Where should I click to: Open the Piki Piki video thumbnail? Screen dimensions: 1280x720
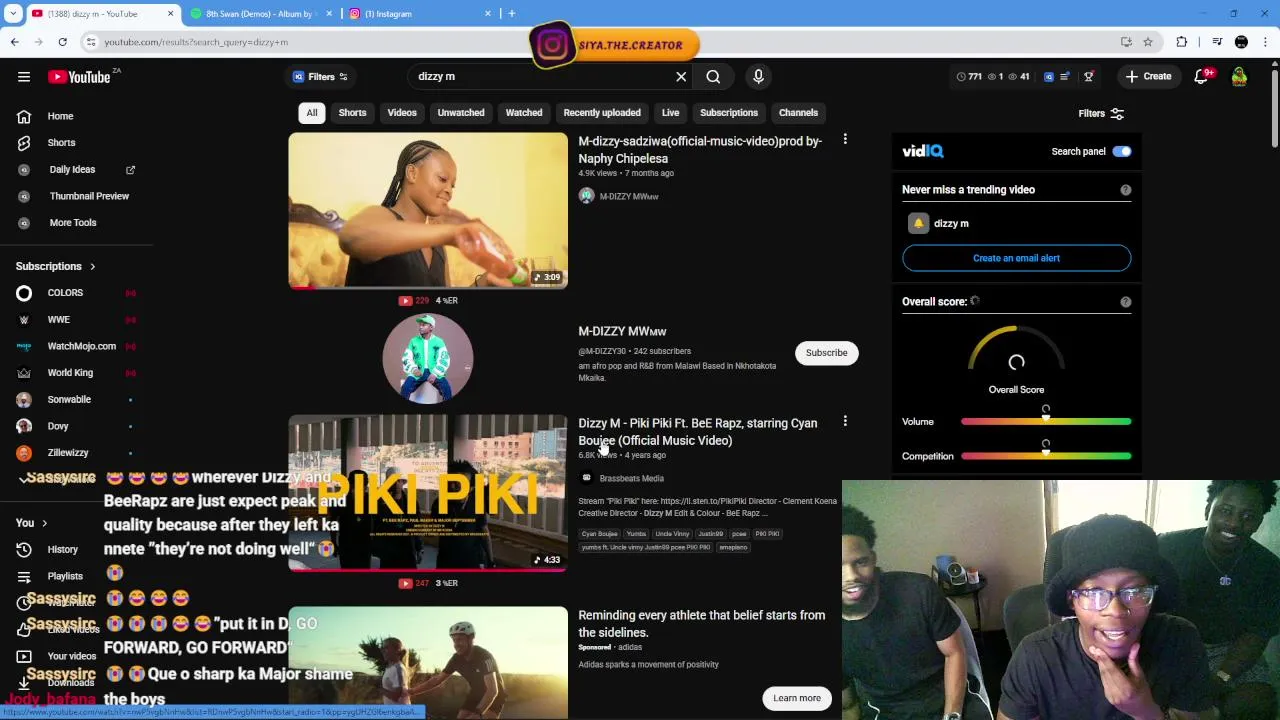[428, 493]
